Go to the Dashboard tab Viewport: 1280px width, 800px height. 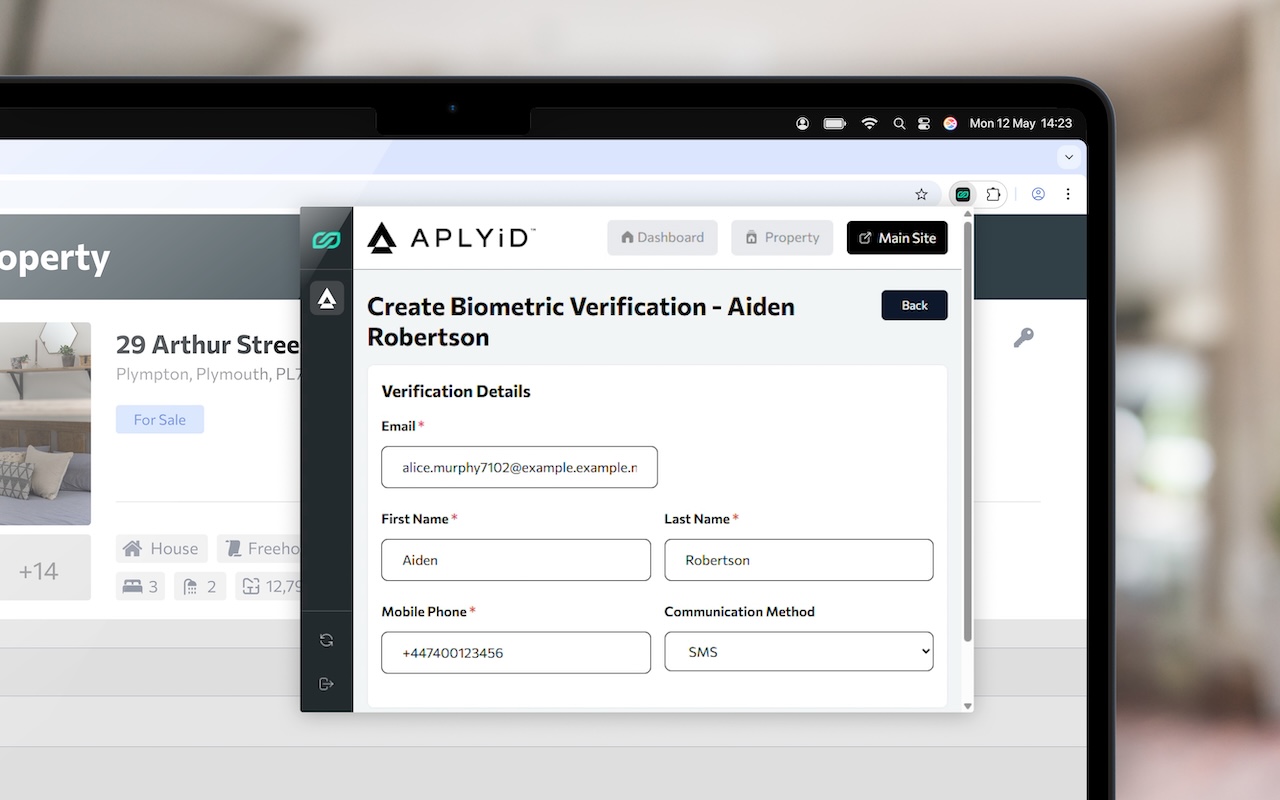tap(662, 238)
